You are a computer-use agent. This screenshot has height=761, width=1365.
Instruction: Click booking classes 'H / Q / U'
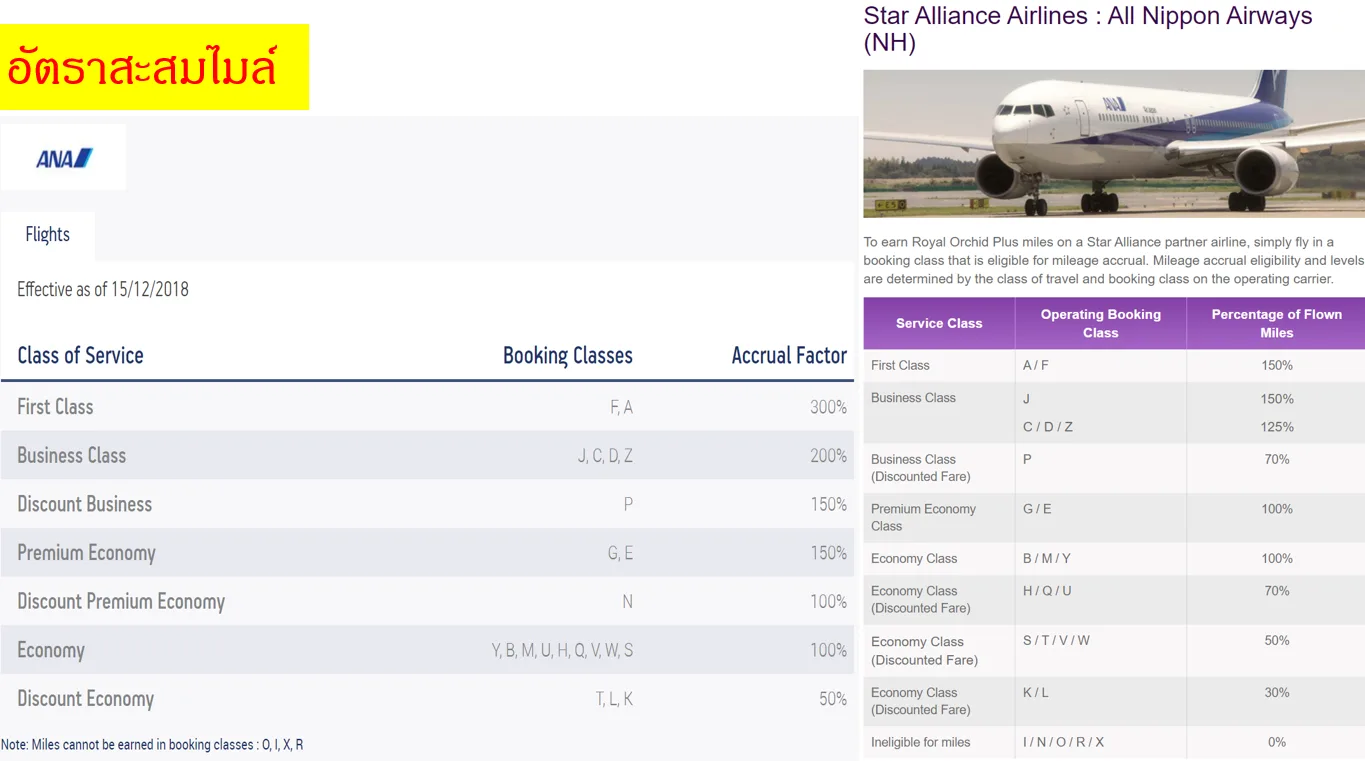pos(1047,591)
